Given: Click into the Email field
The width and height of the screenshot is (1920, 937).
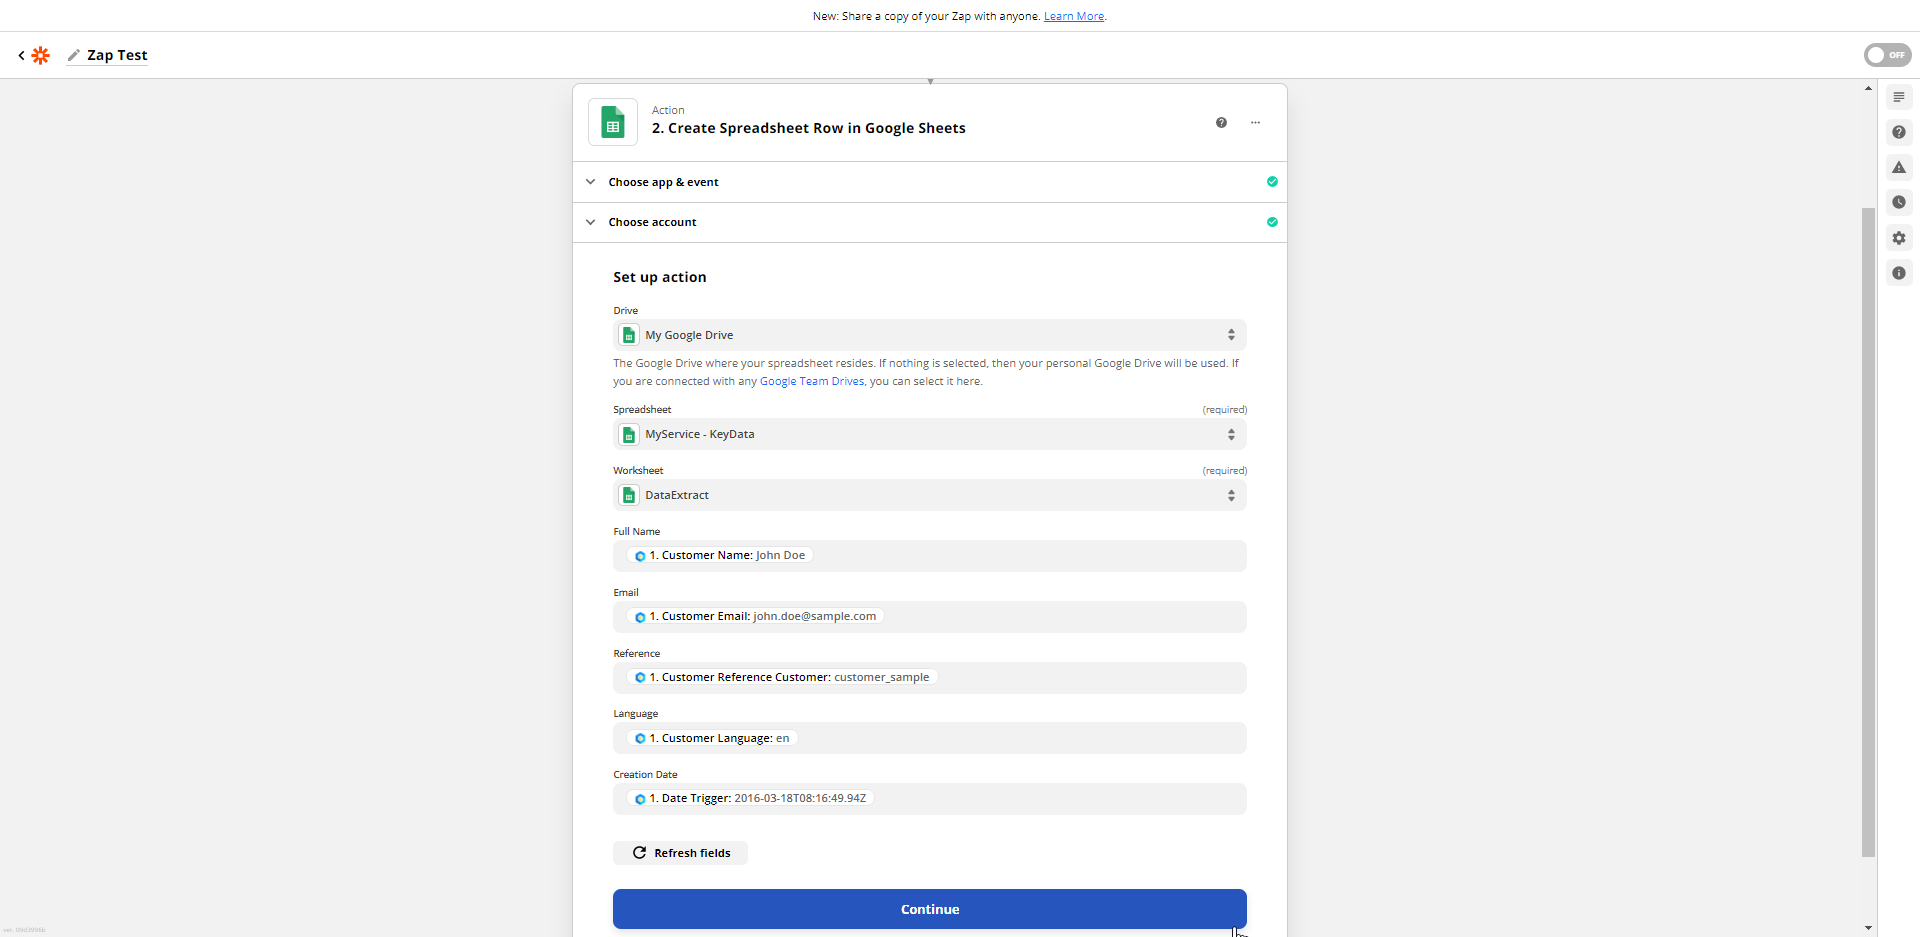Looking at the screenshot, I should [x=929, y=617].
